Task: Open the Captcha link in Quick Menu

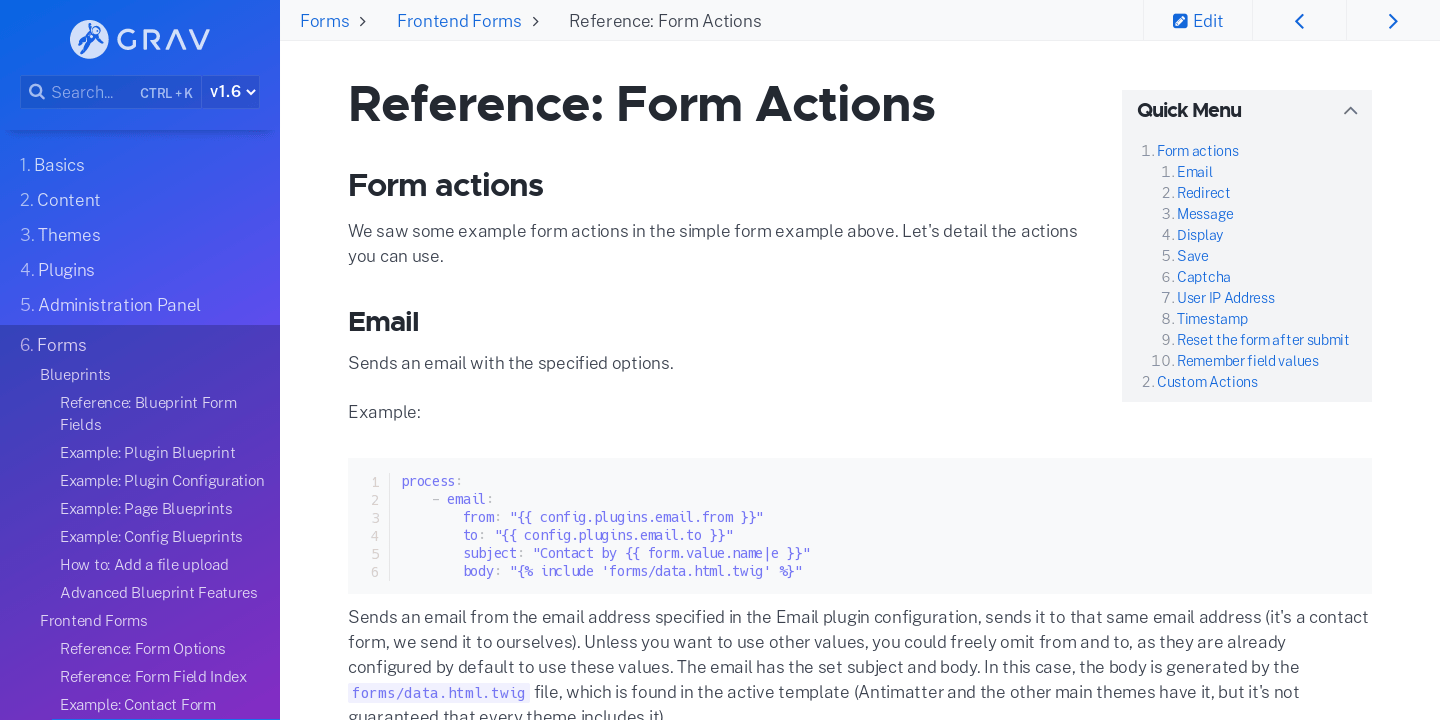Action: [x=1203, y=277]
